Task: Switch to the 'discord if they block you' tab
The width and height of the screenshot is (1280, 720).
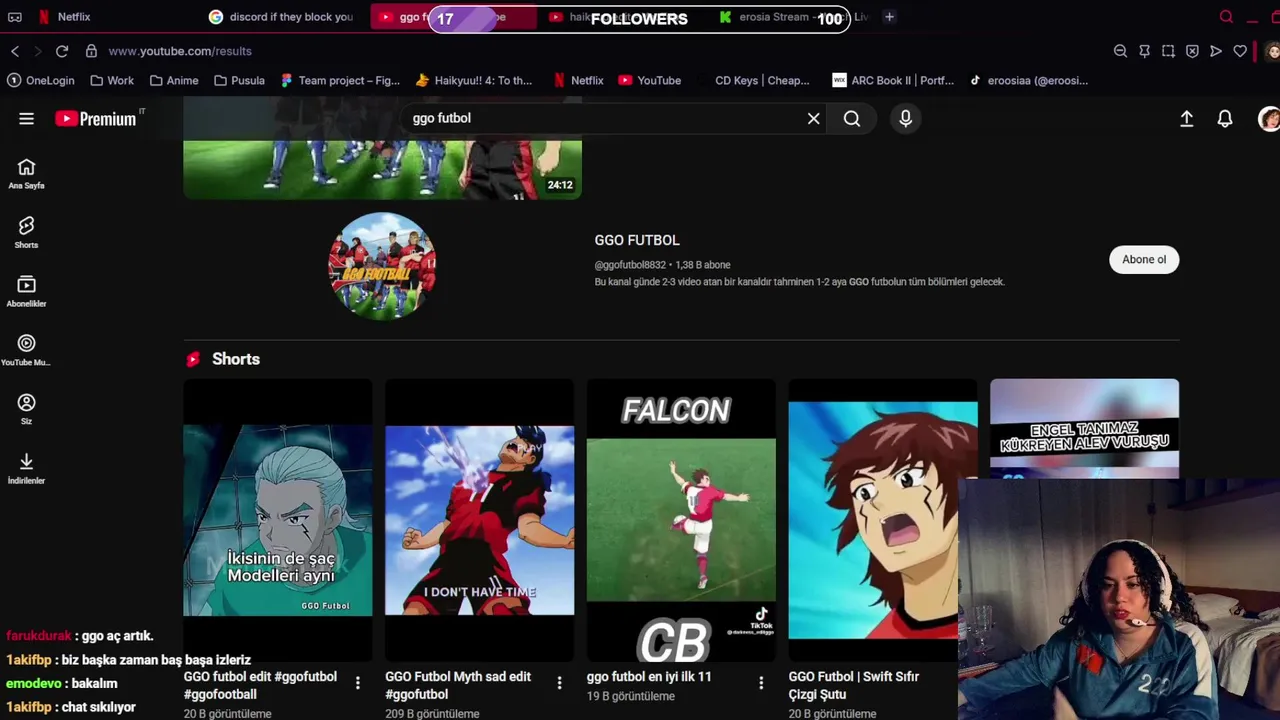Action: pyautogui.click(x=282, y=17)
